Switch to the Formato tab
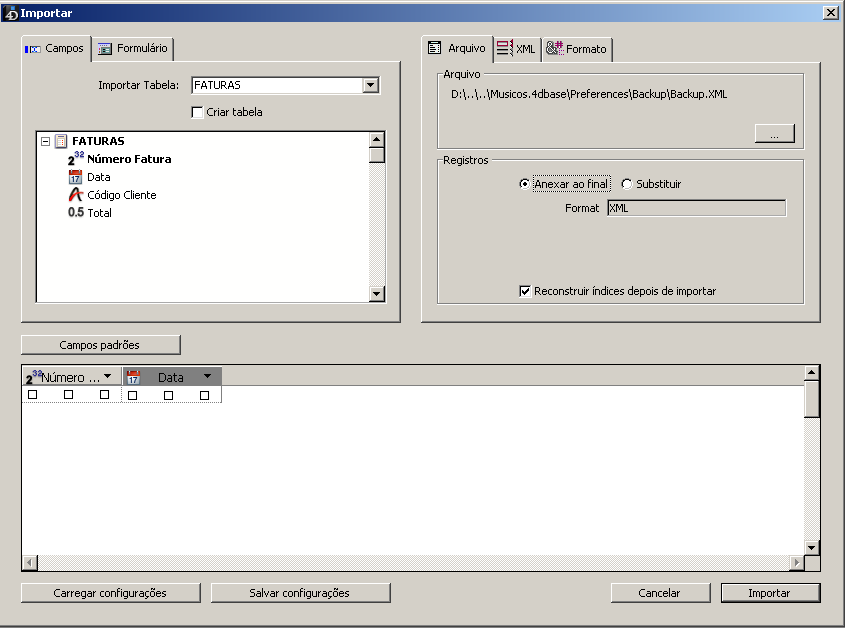Viewport: 845px width, 628px height. coord(577,49)
